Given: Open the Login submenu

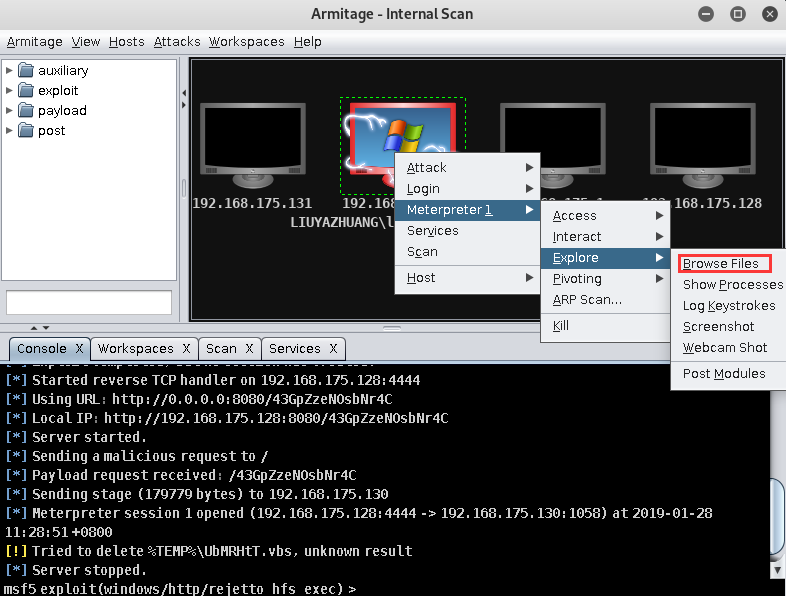Looking at the screenshot, I should coord(467,188).
